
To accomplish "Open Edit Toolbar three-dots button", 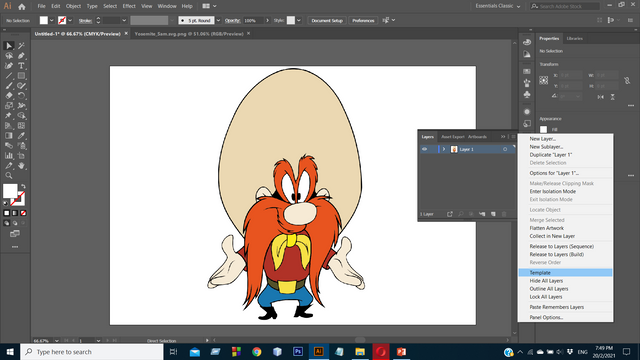I will point(15,247).
